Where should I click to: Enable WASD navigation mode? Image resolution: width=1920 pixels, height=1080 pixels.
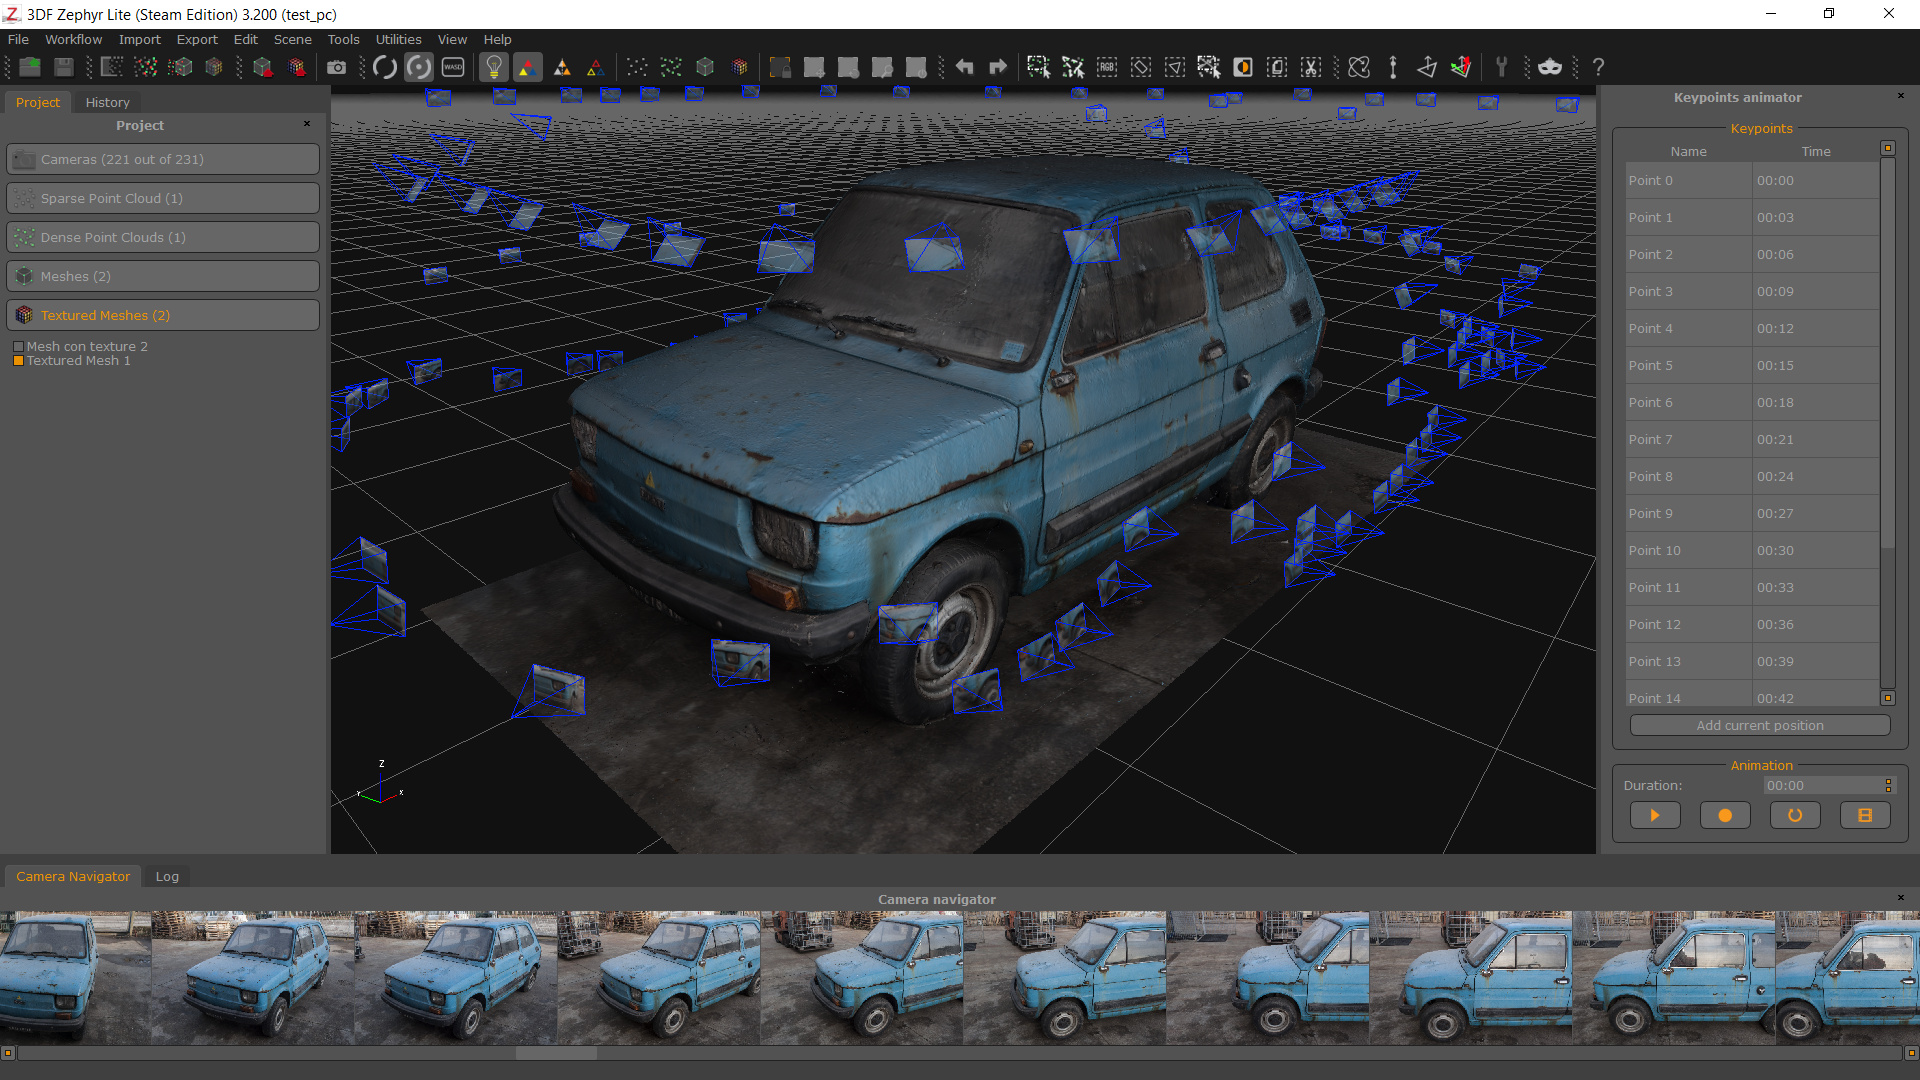click(x=452, y=67)
